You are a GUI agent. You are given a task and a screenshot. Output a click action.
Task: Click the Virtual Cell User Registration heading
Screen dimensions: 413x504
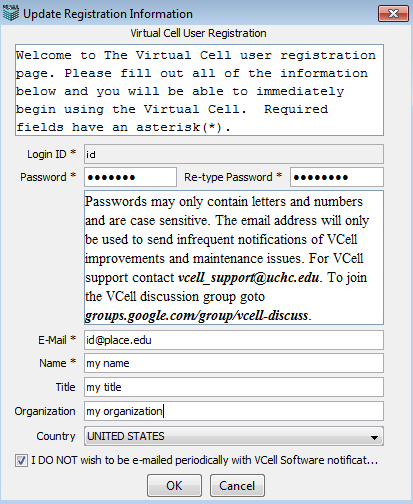[198, 33]
